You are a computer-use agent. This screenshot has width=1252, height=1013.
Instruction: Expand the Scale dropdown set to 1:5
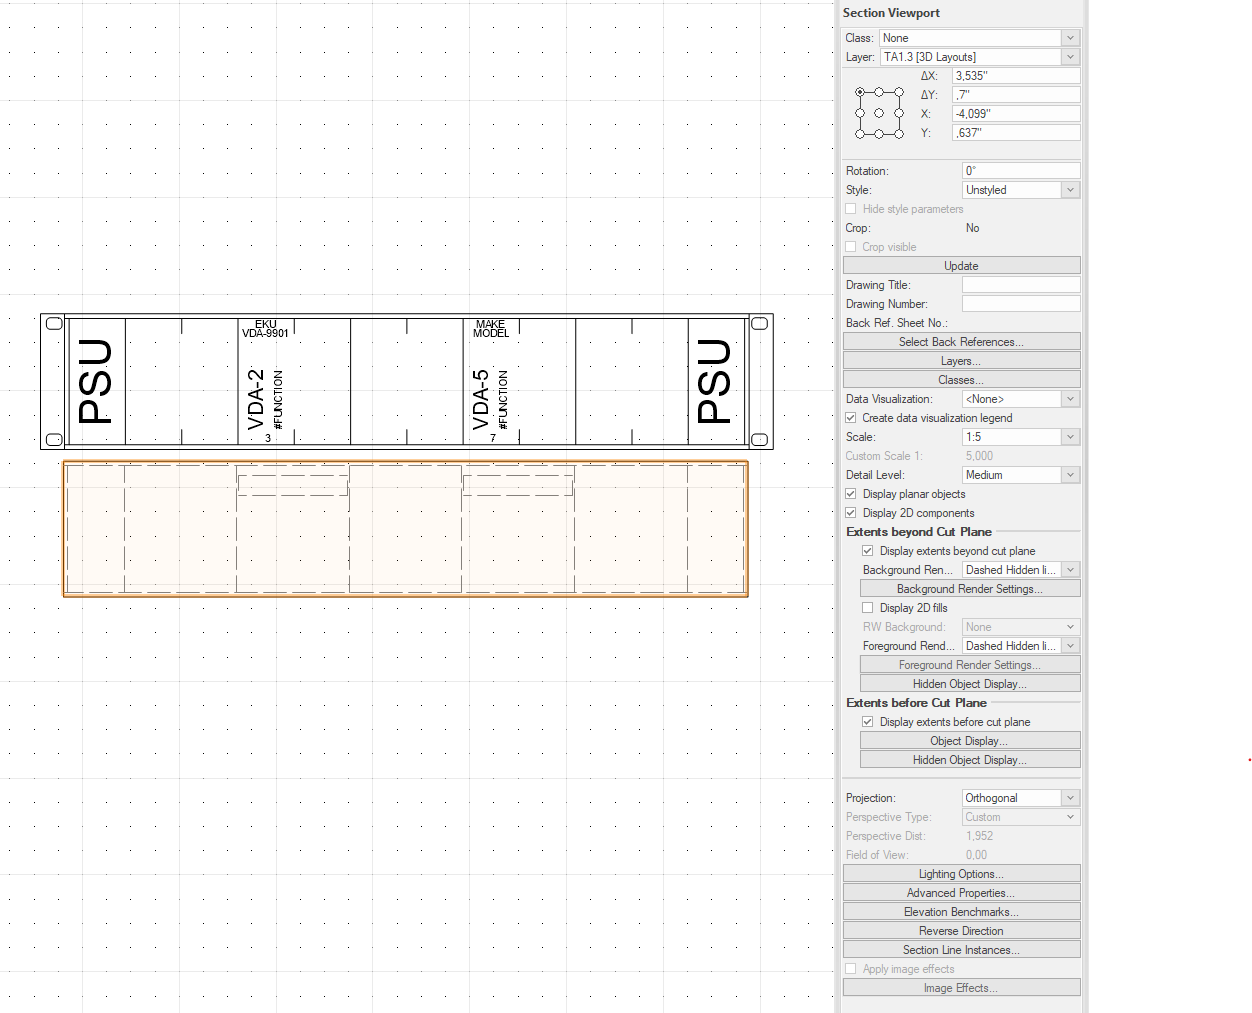point(1020,437)
